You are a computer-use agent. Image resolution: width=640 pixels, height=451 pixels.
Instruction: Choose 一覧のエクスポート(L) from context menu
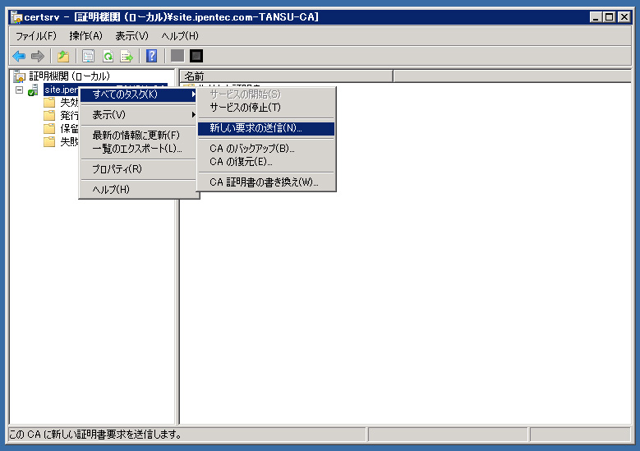pyautogui.click(x=138, y=148)
